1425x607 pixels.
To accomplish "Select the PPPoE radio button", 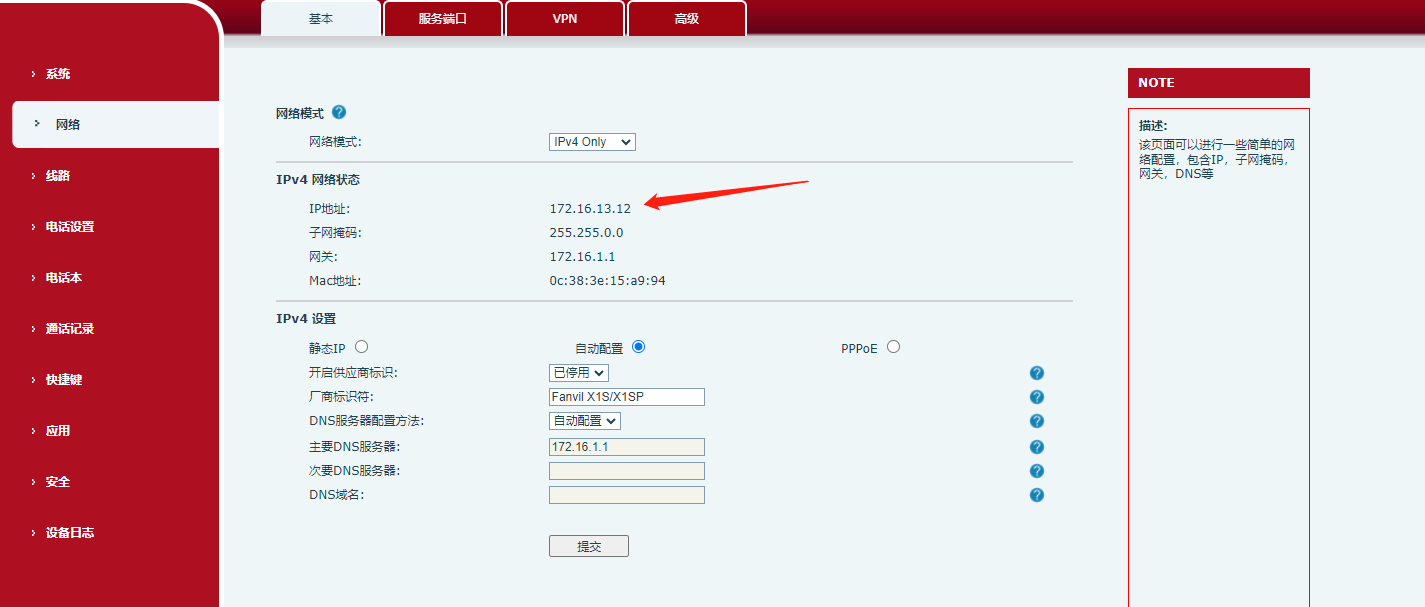I will 893,347.
